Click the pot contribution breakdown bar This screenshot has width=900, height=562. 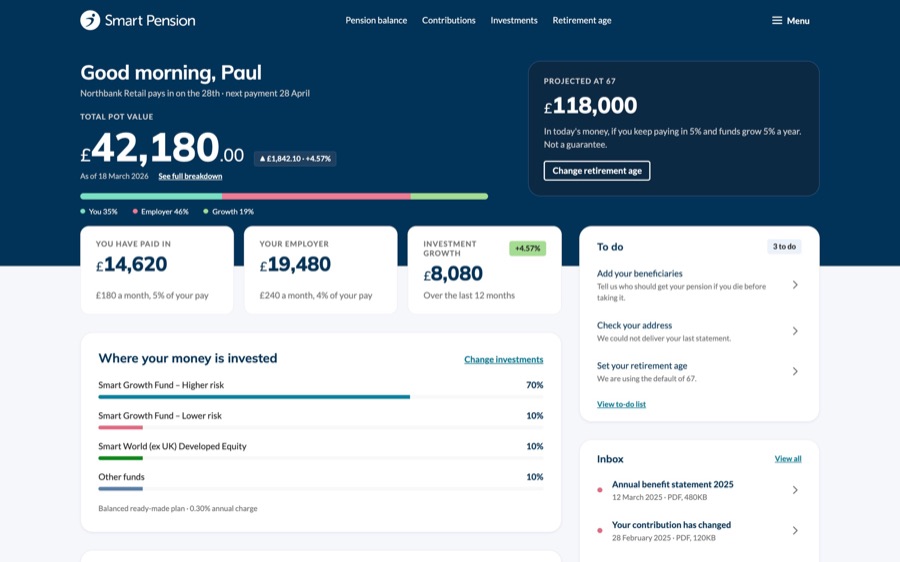[x=284, y=196]
